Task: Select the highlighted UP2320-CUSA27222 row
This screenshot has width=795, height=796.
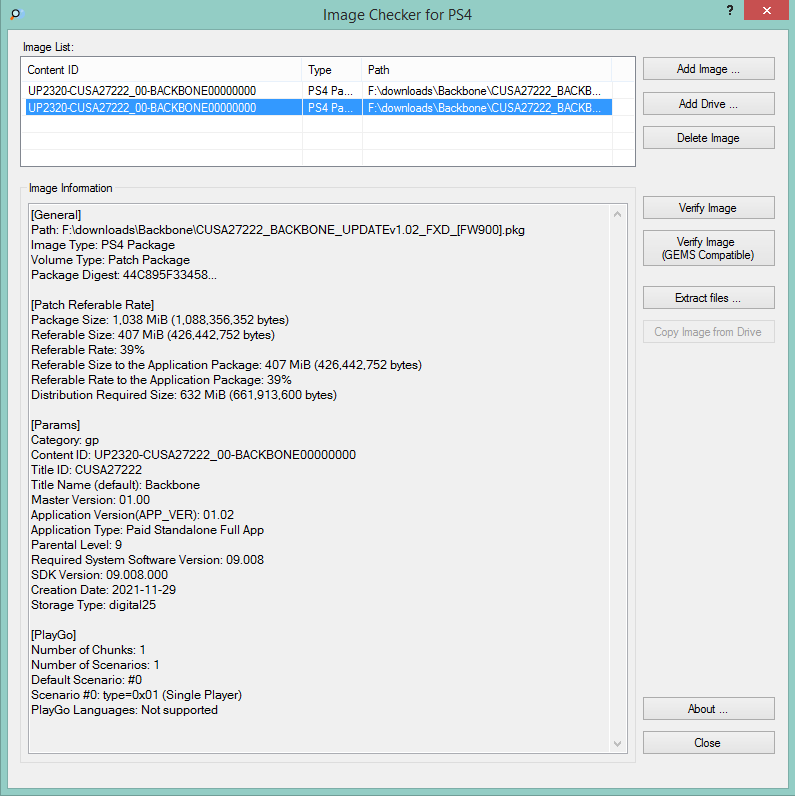Action: click(x=318, y=108)
